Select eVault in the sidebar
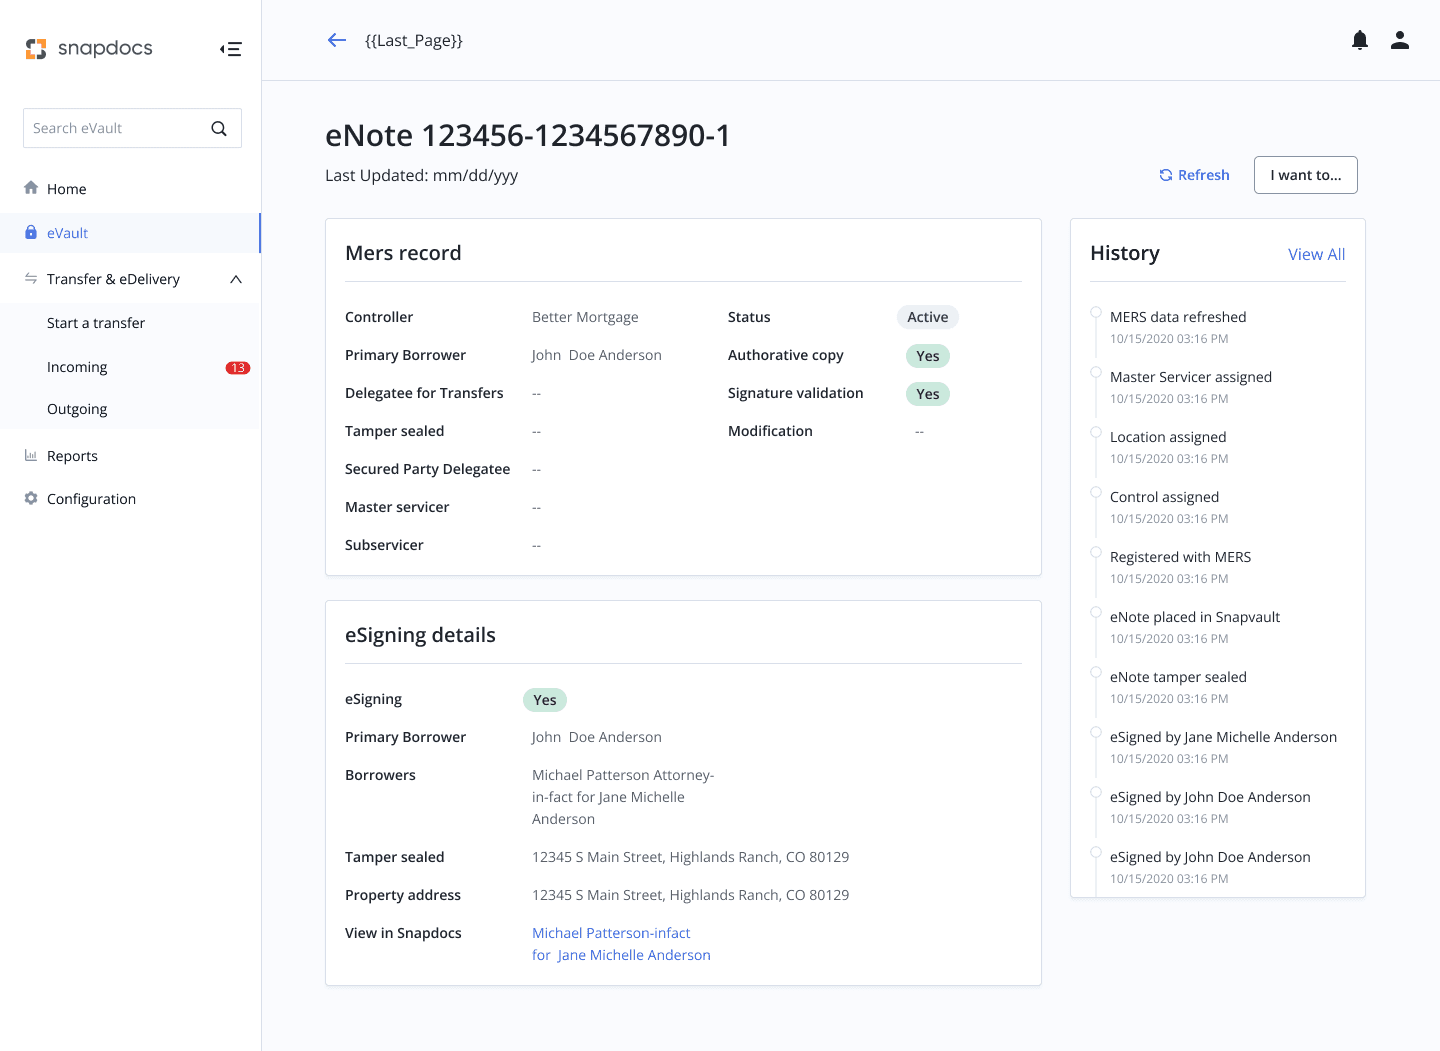 [130, 233]
